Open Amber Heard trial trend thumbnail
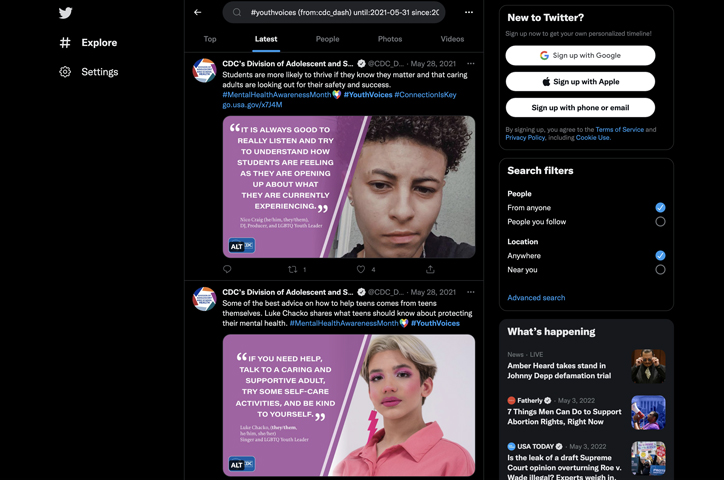Image resolution: width=724 pixels, height=480 pixels. pos(648,366)
